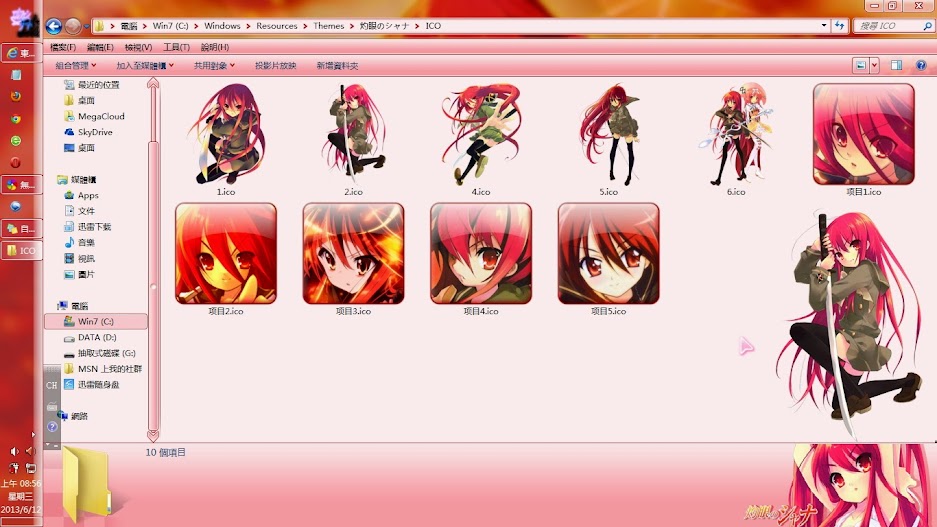Viewport: 937px width, 527px height.
Task: Select Win7 (C:) in the address breadcrumb
Action: (x=170, y=26)
